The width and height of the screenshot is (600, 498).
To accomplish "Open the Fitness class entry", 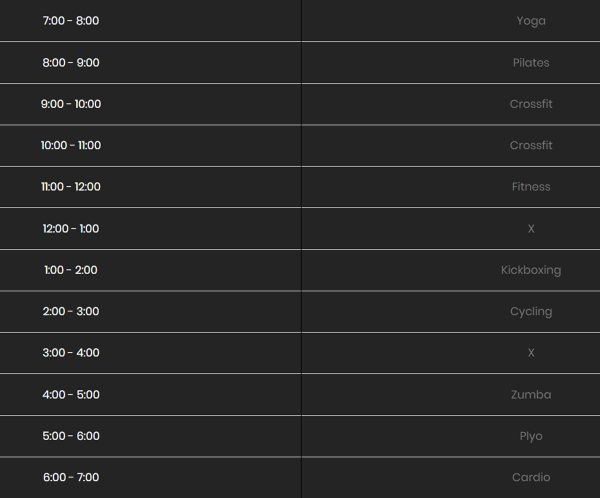I will [x=531, y=187].
